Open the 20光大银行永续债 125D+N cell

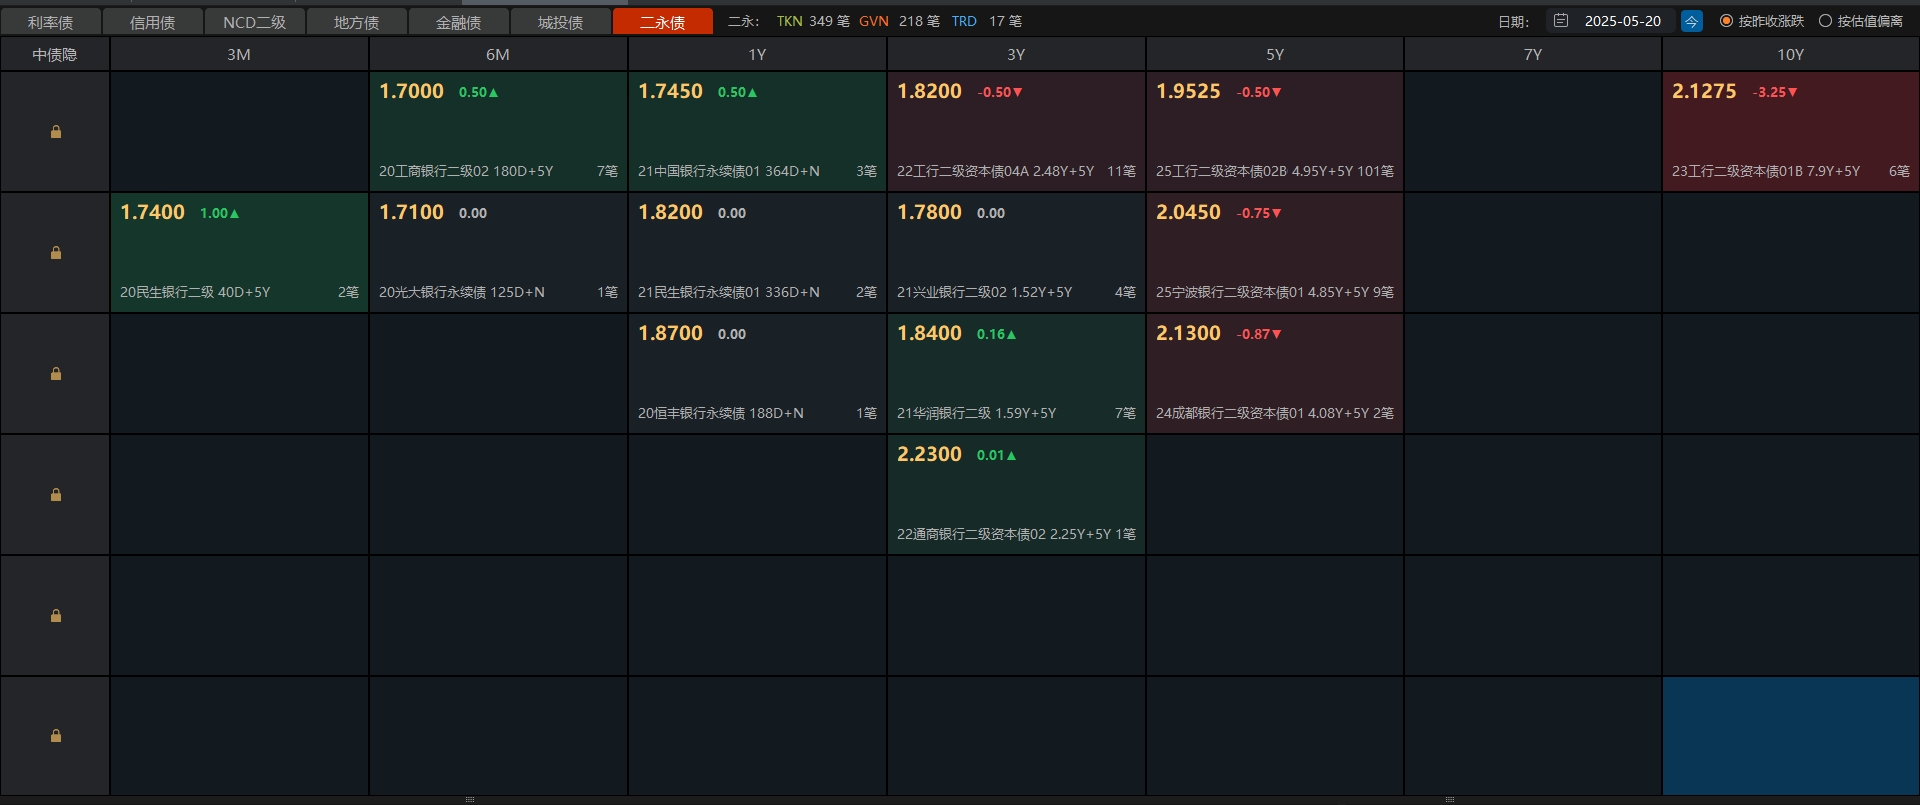pos(498,253)
